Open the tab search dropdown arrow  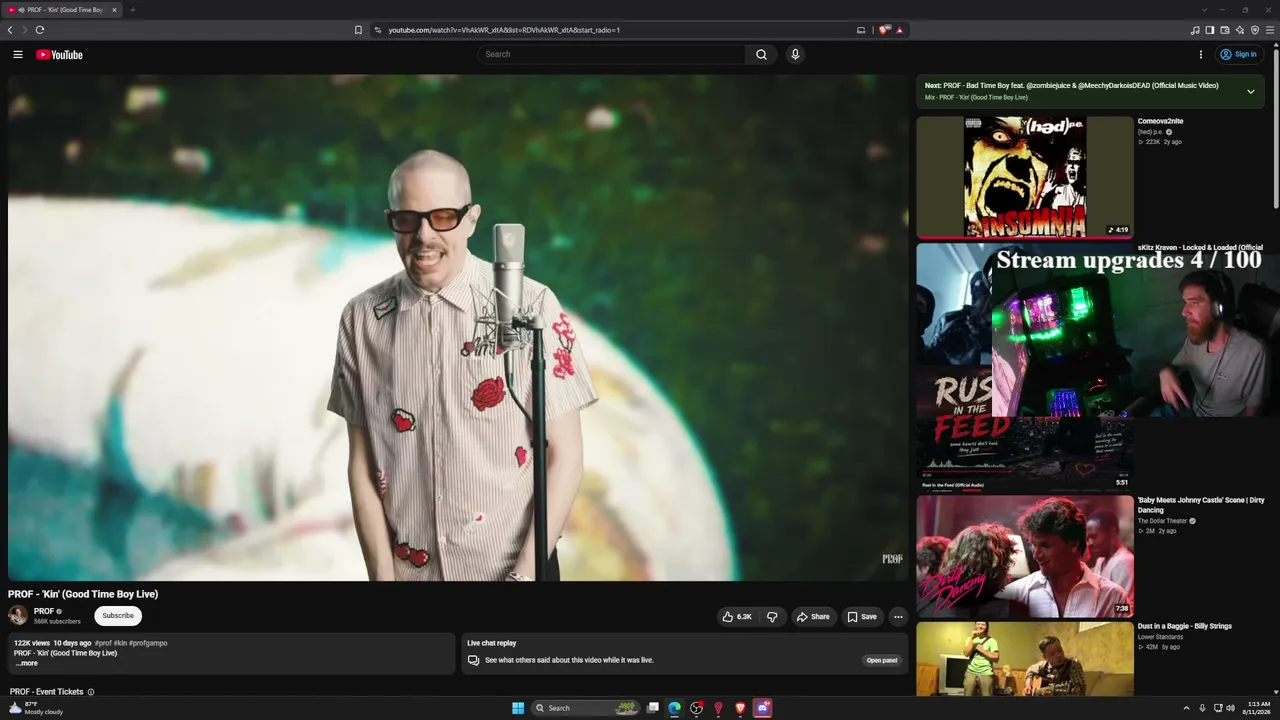(x=1204, y=10)
